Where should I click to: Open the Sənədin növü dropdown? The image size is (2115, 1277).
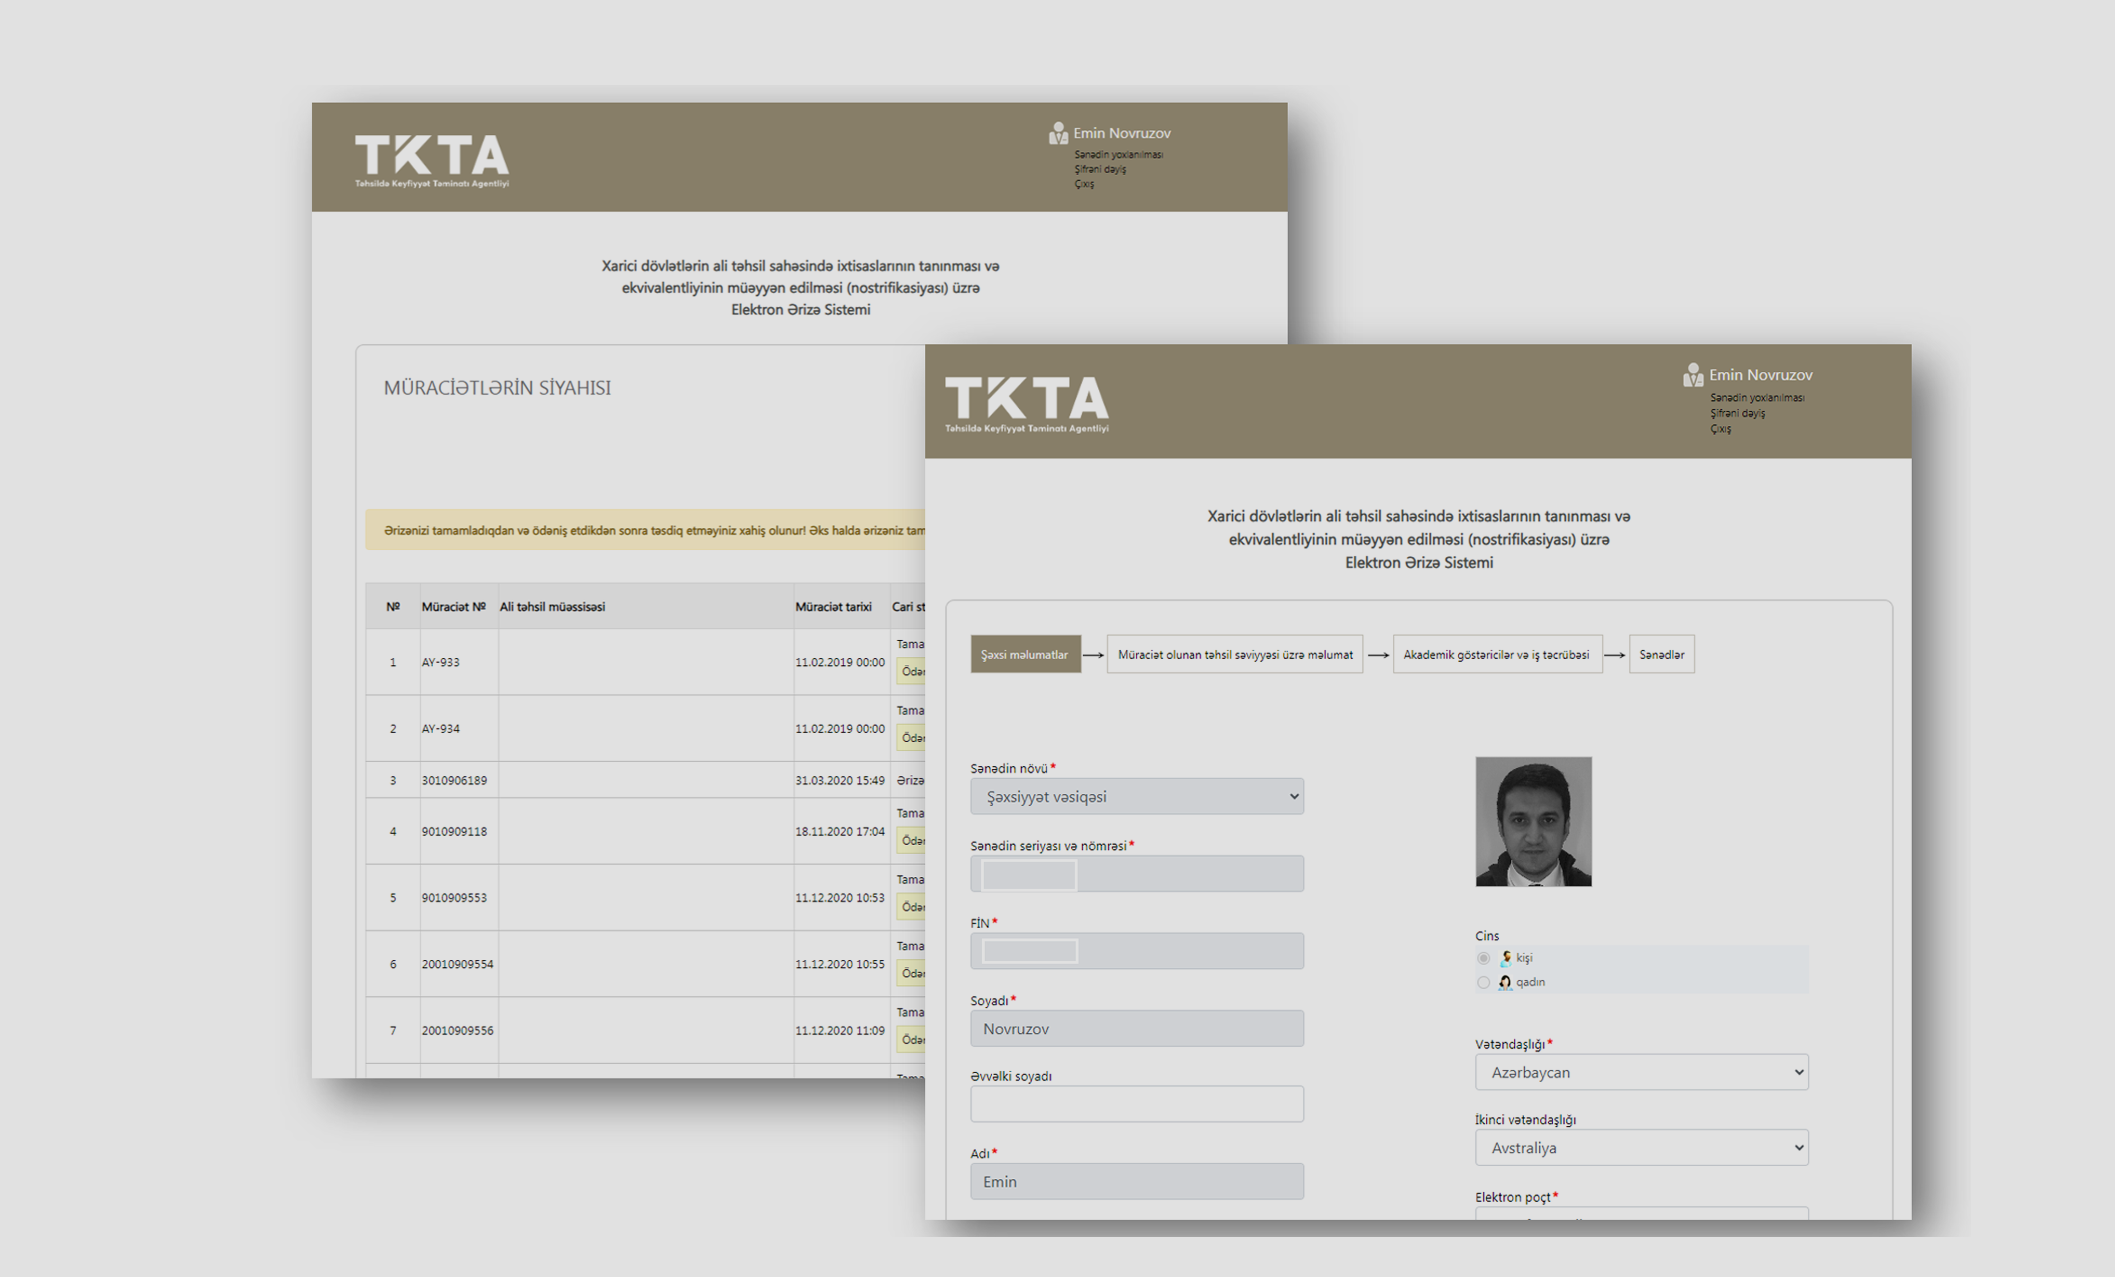coord(1136,796)
